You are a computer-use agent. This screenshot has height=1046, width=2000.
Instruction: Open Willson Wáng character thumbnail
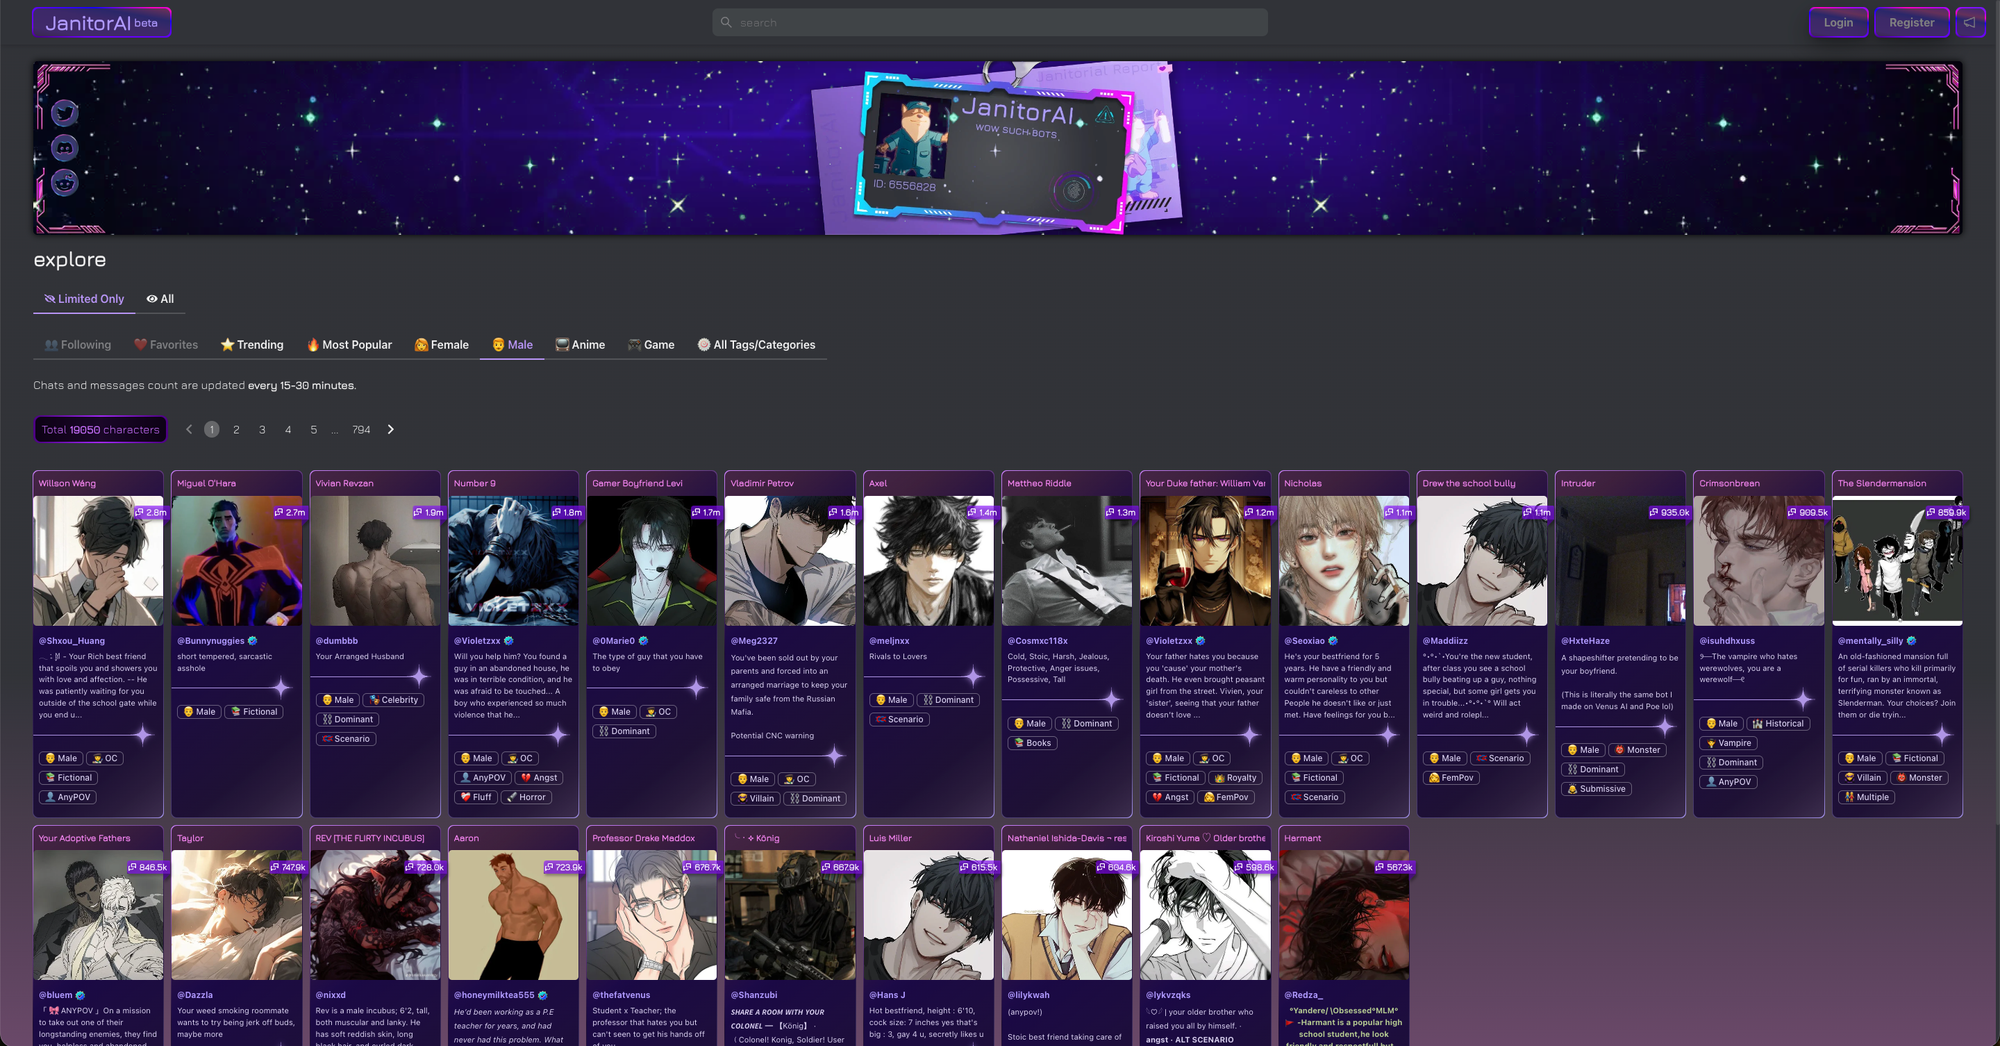[98, 561]
